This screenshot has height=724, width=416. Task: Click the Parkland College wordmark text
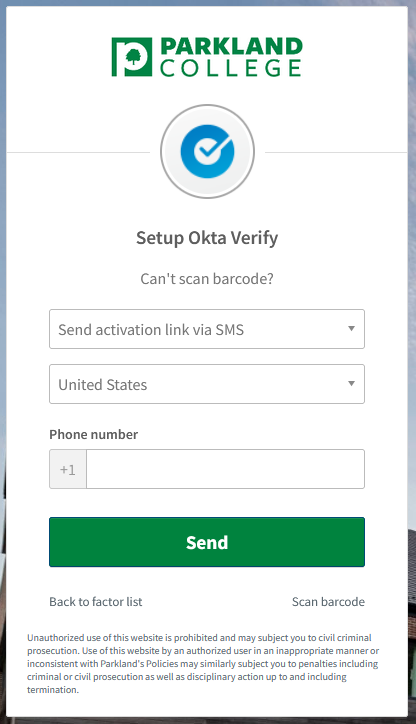pos(231,57)
